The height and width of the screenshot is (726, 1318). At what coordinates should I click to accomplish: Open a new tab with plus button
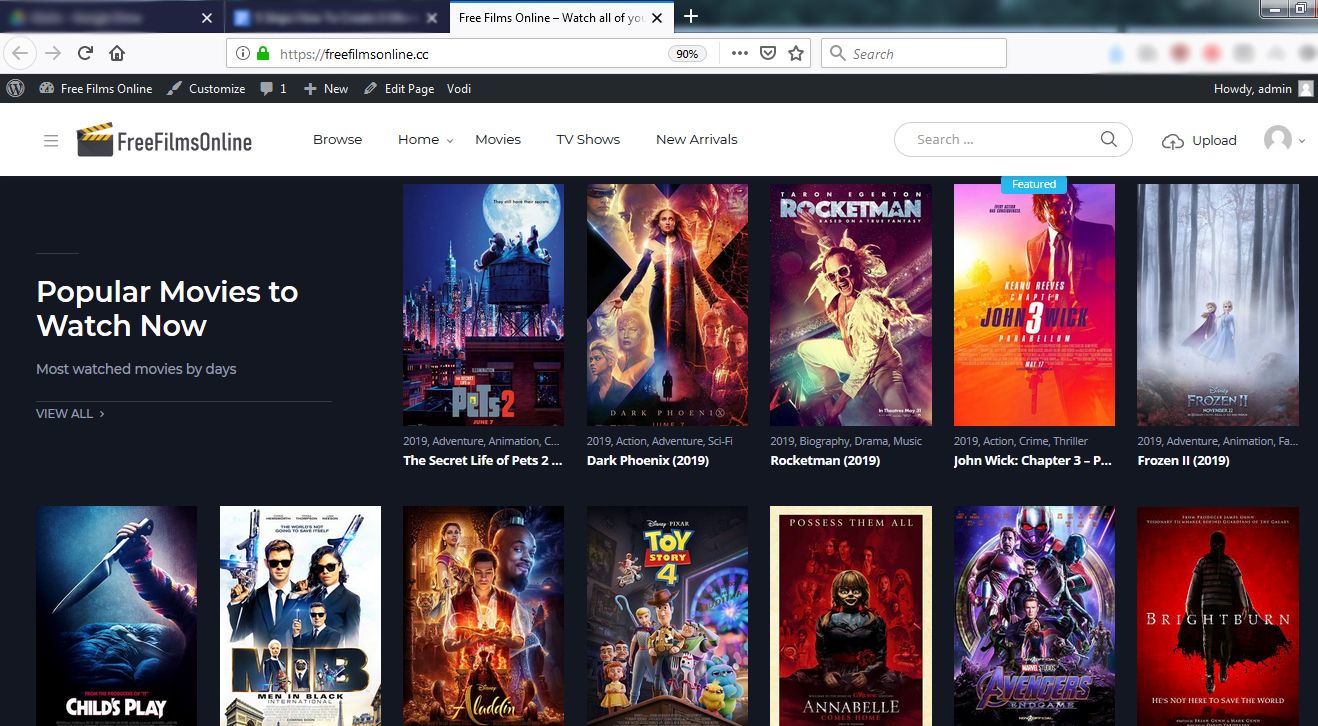pos(691,16)
